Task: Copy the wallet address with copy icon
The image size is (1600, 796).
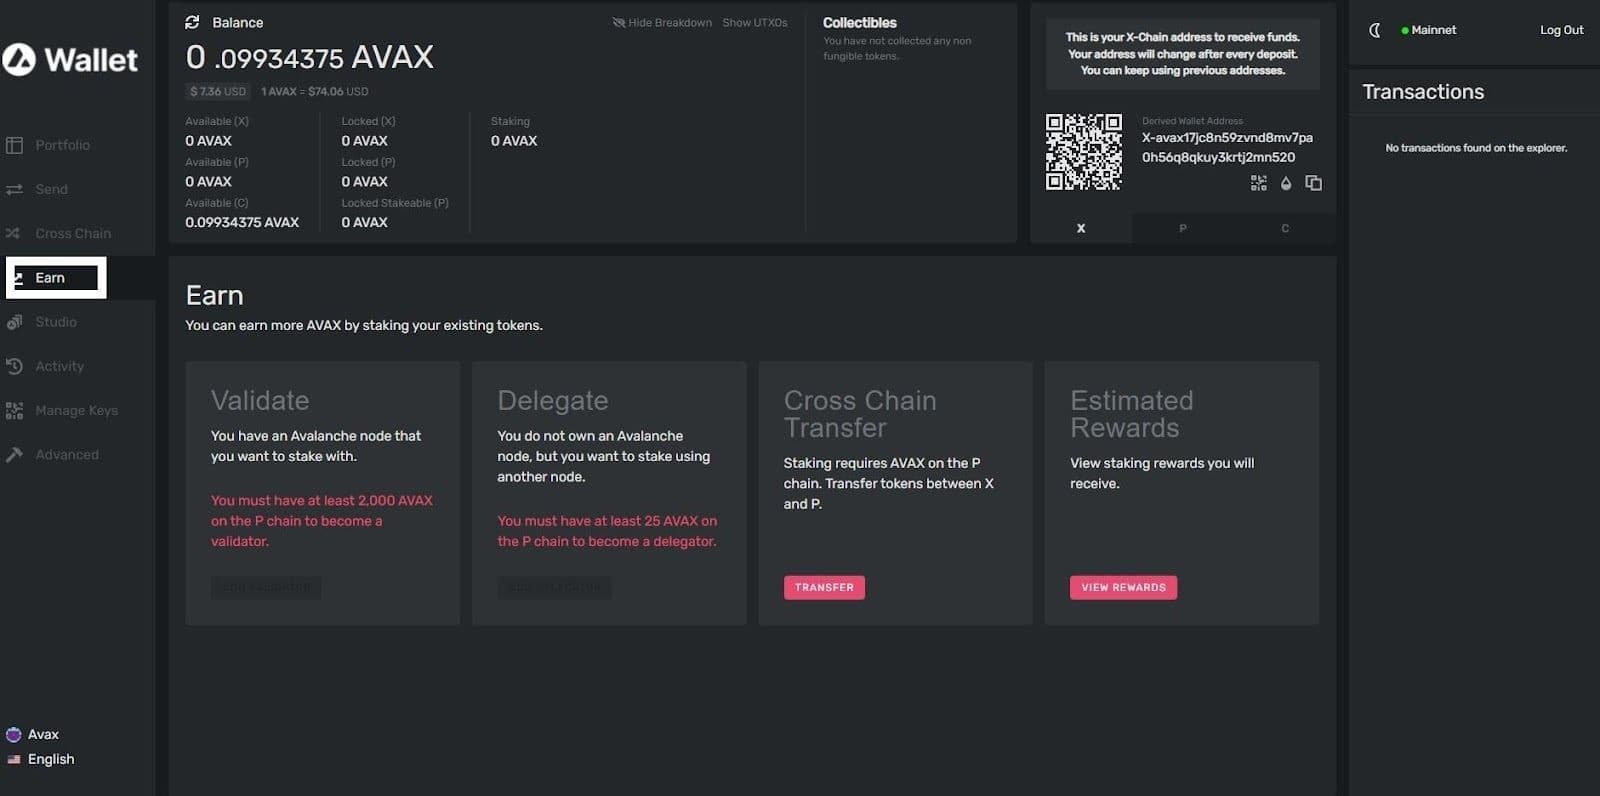Action: (x=1314, y=183)
